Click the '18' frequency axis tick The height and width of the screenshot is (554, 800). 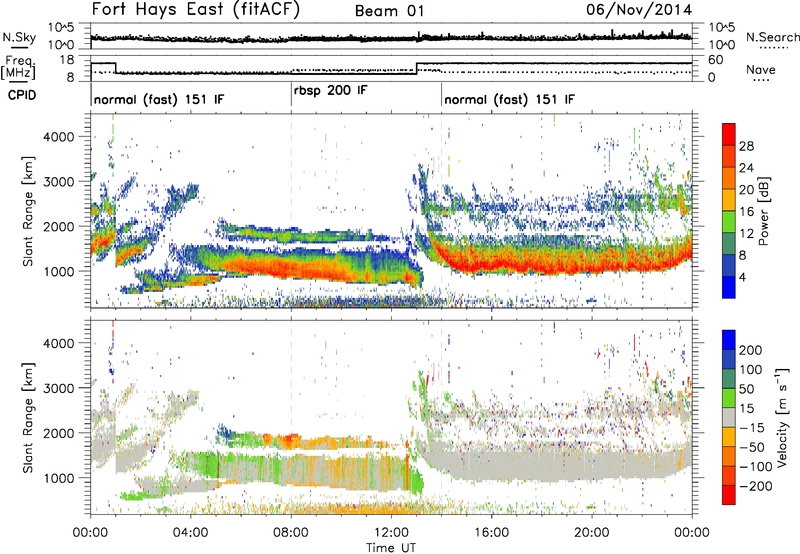[x=66, y=60]
